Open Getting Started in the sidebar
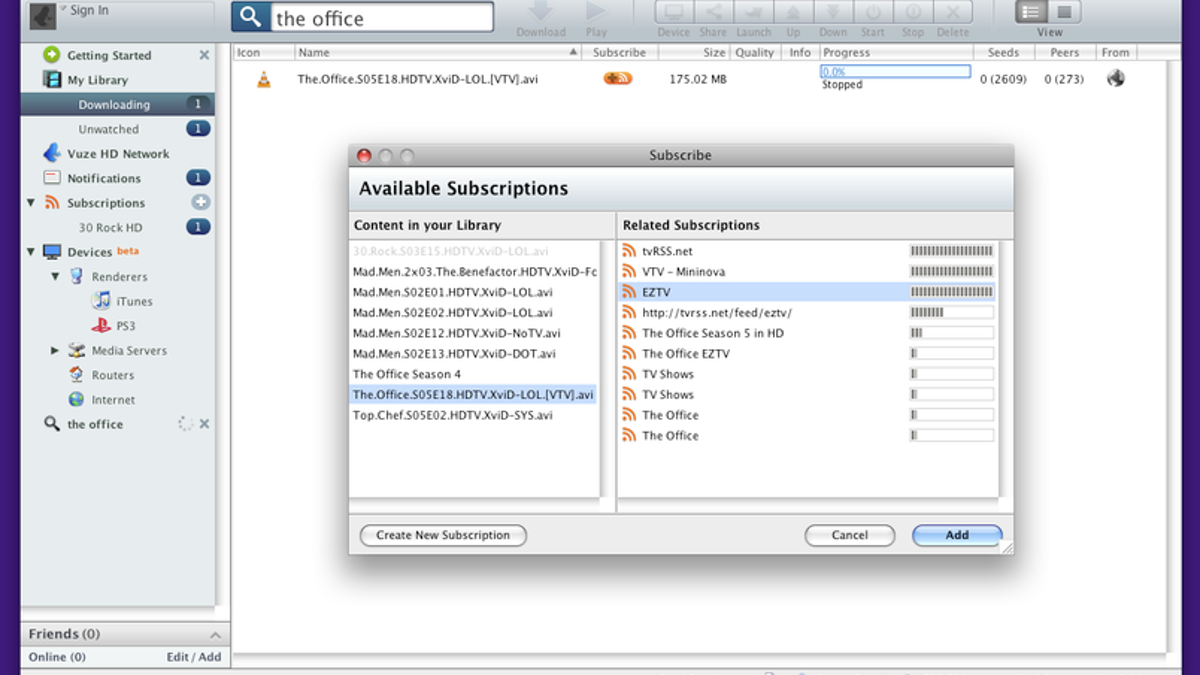Viewport: 1200px width, 675px height. [109, 56]
